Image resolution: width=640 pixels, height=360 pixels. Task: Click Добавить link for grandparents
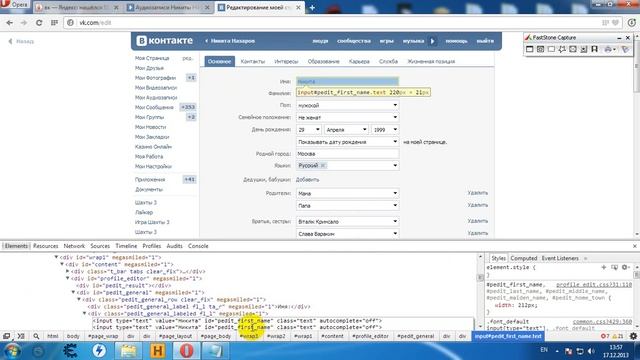click(x=307, y=180)
